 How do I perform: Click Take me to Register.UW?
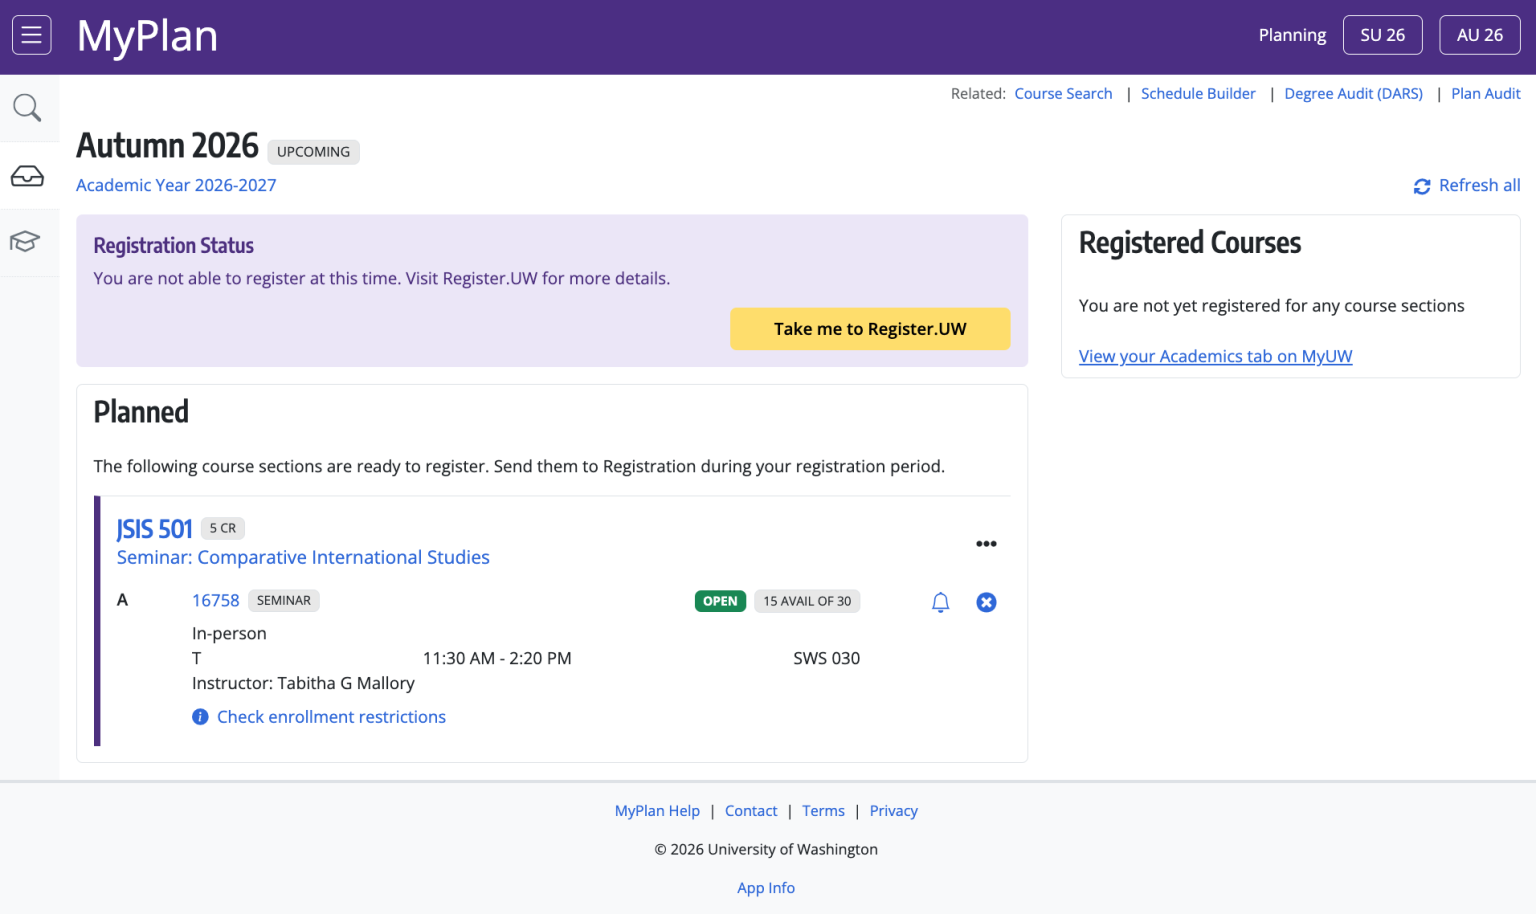870,329
